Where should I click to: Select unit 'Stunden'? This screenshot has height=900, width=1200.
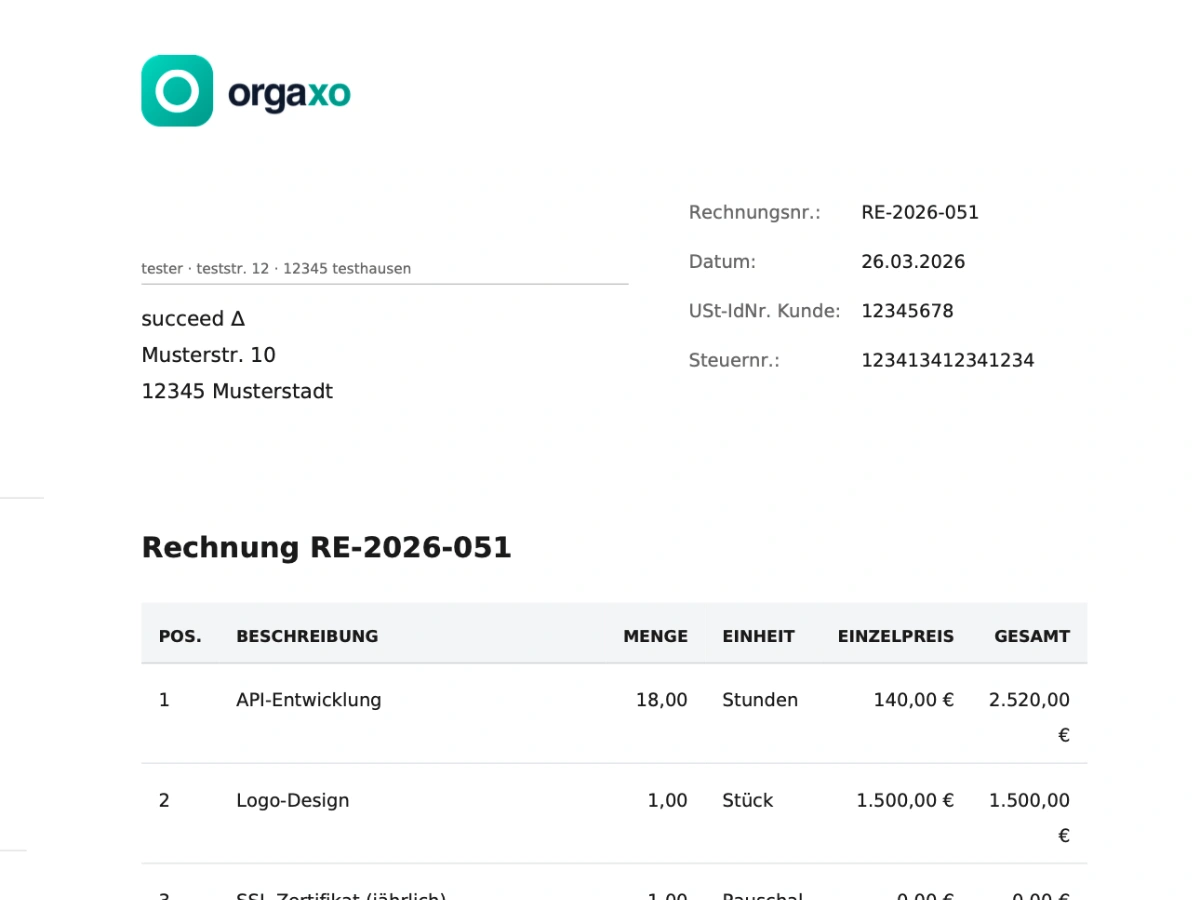[760, 700]
